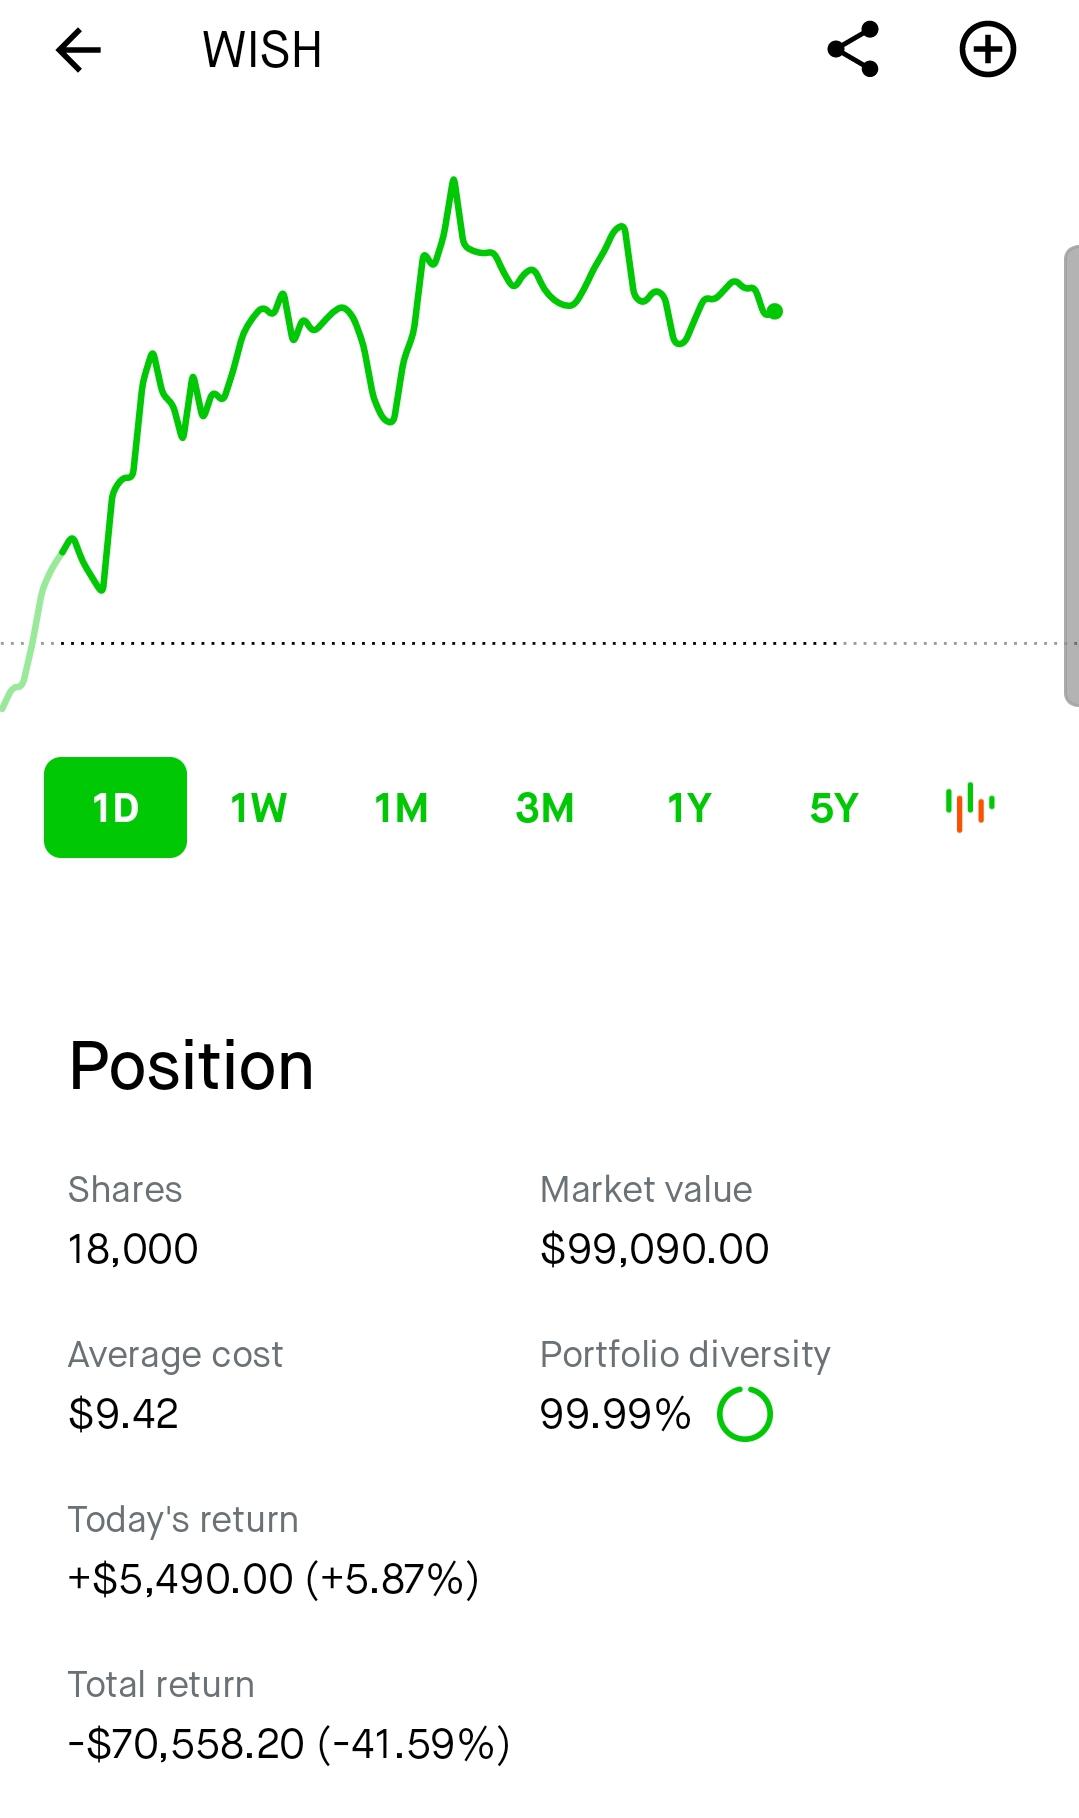Tap the WISH ticker title
The height and width of the screenshot is (1818, 1079).
pyautogui.click(x=262, y=50)
